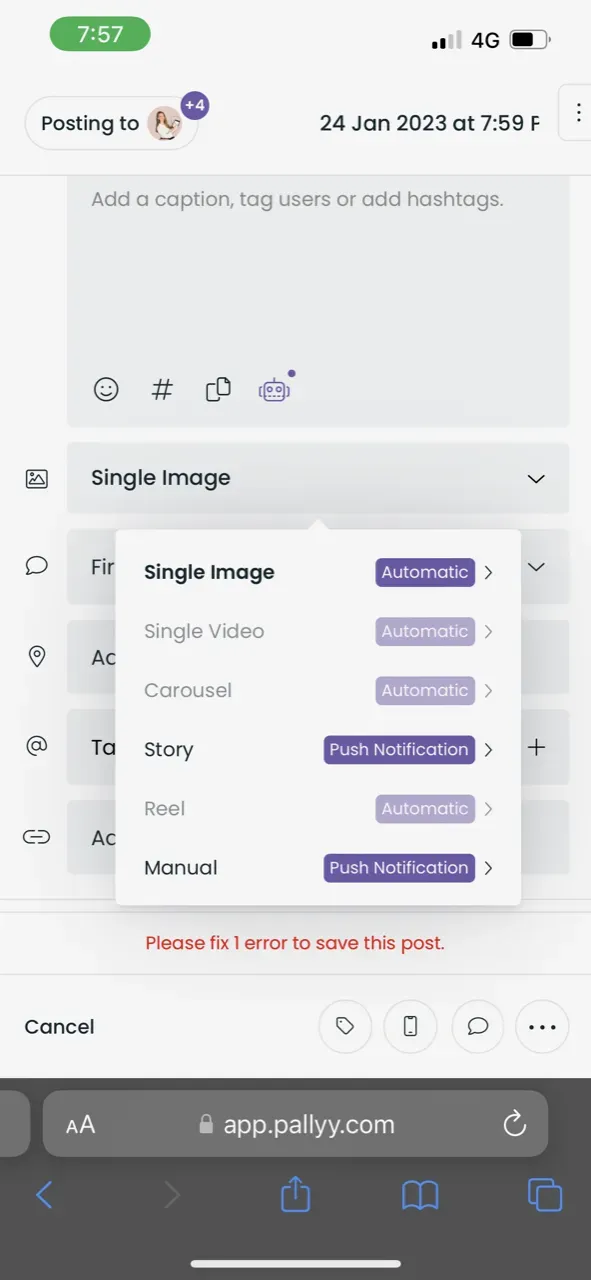
Task: Open the labels tag icon button
Action: tap(345, 1026)
